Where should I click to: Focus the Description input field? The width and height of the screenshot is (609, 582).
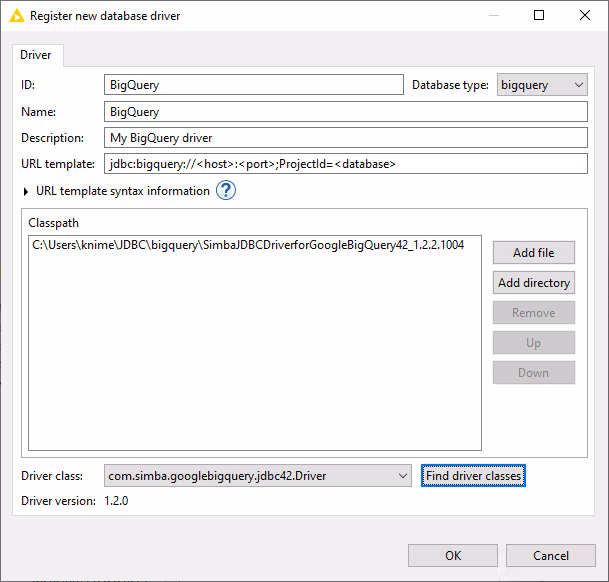coord(346,138)
